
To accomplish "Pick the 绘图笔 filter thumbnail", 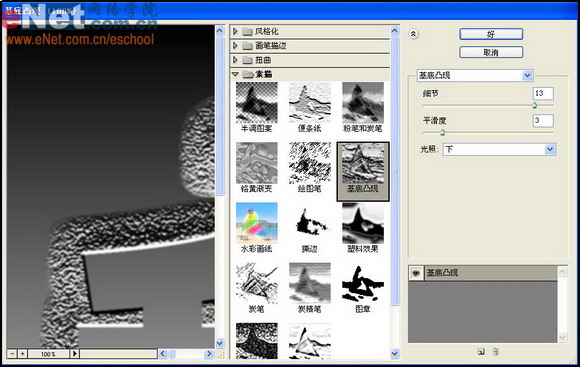I will coord(310,163).
